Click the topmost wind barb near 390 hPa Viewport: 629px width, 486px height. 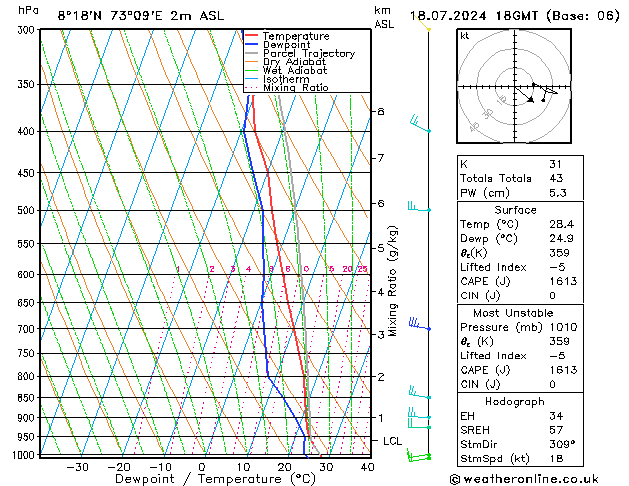(x=418, y=125)
